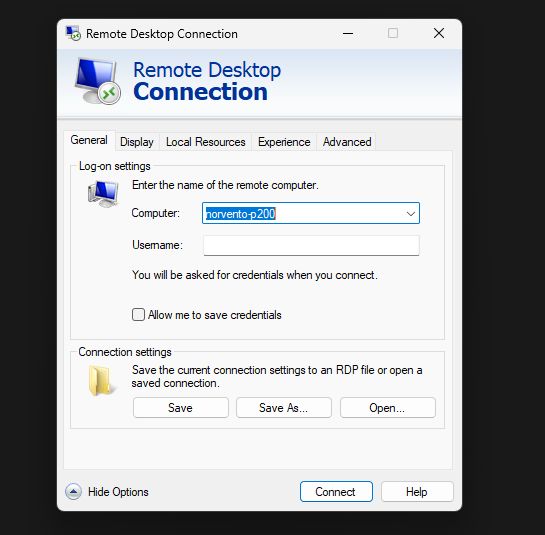Expand the Computer name dropdown
This screenshot has width=545, height=535.
[410, 213]
